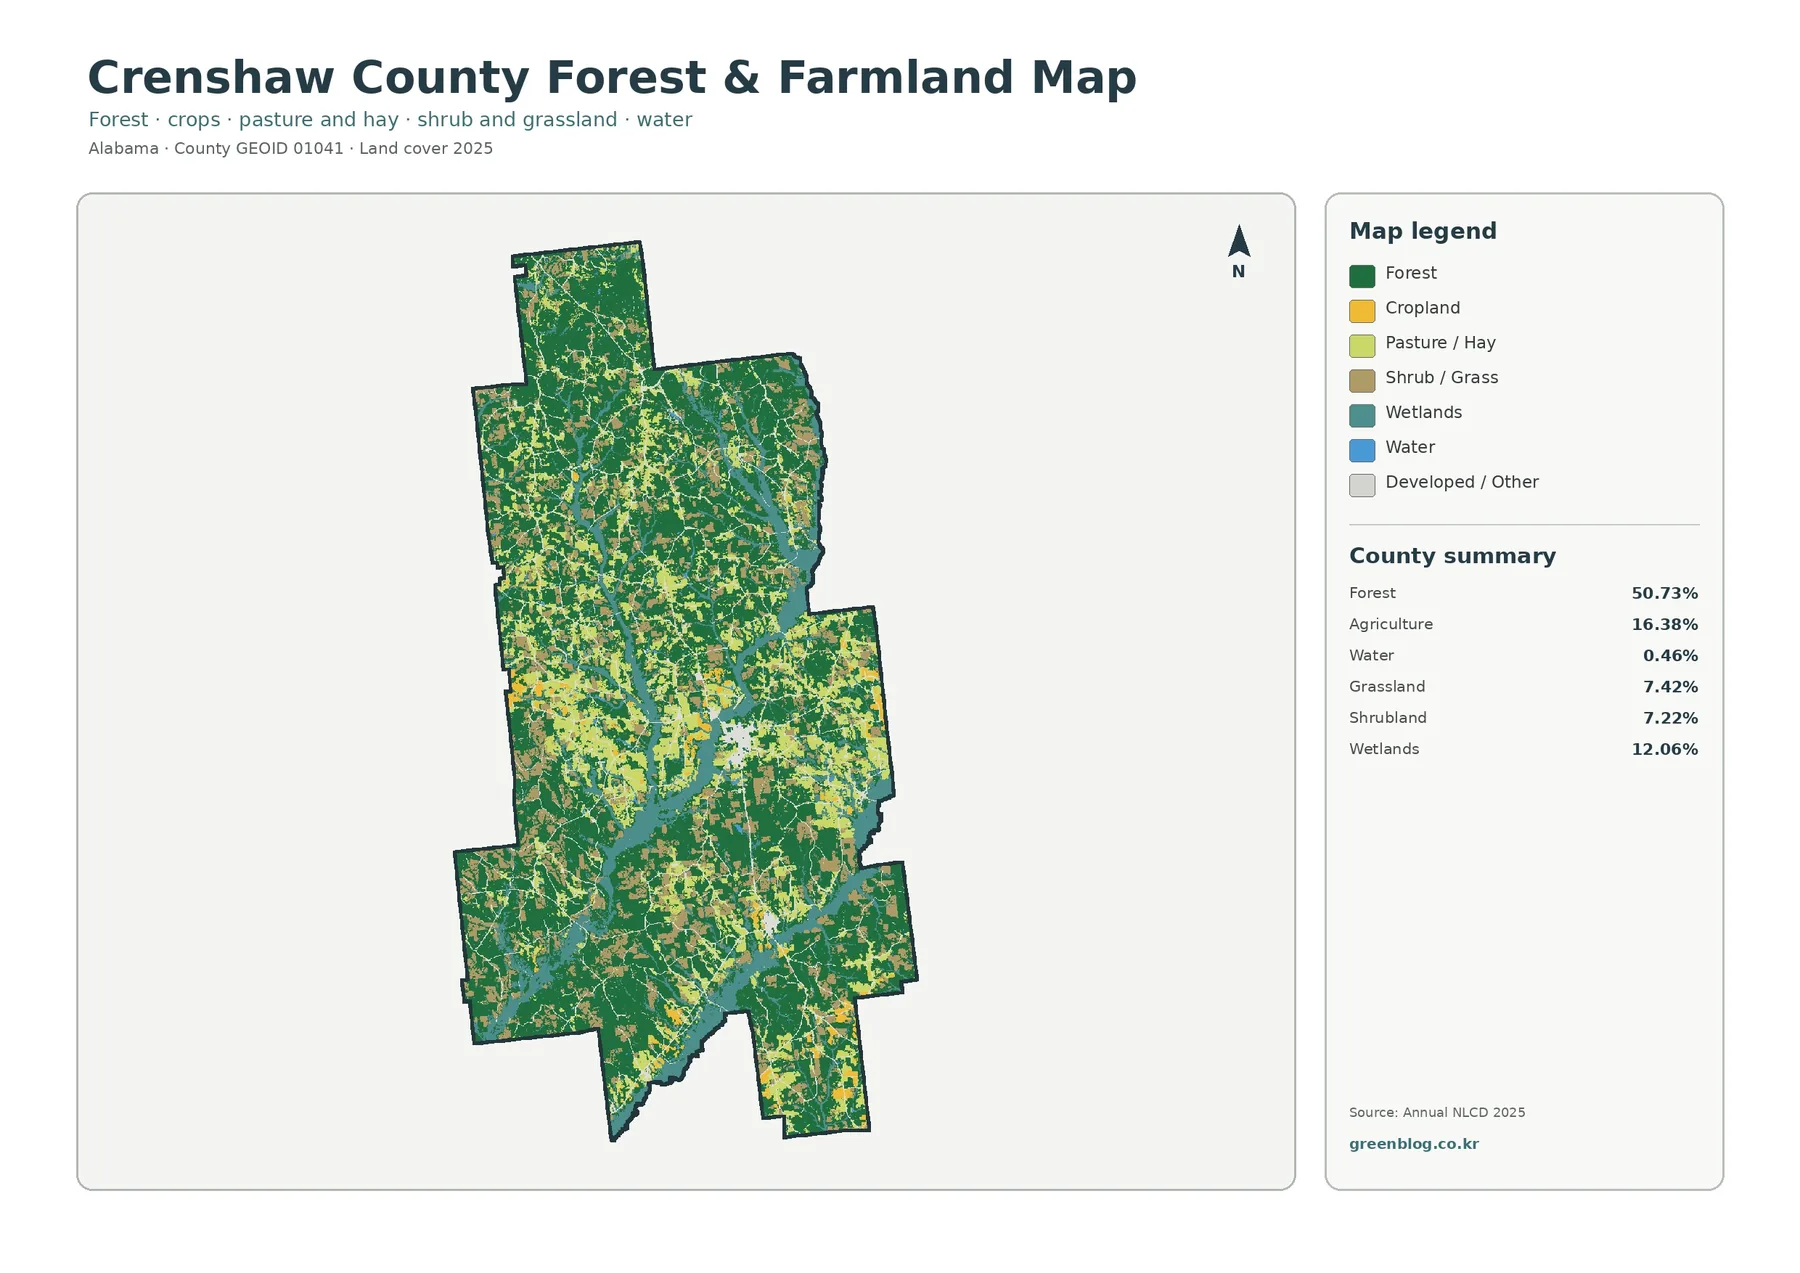The height and width of the screenshot is (1273, 1800).
Task: Click the Water legend color swatch
Action: click(1362, 451)
